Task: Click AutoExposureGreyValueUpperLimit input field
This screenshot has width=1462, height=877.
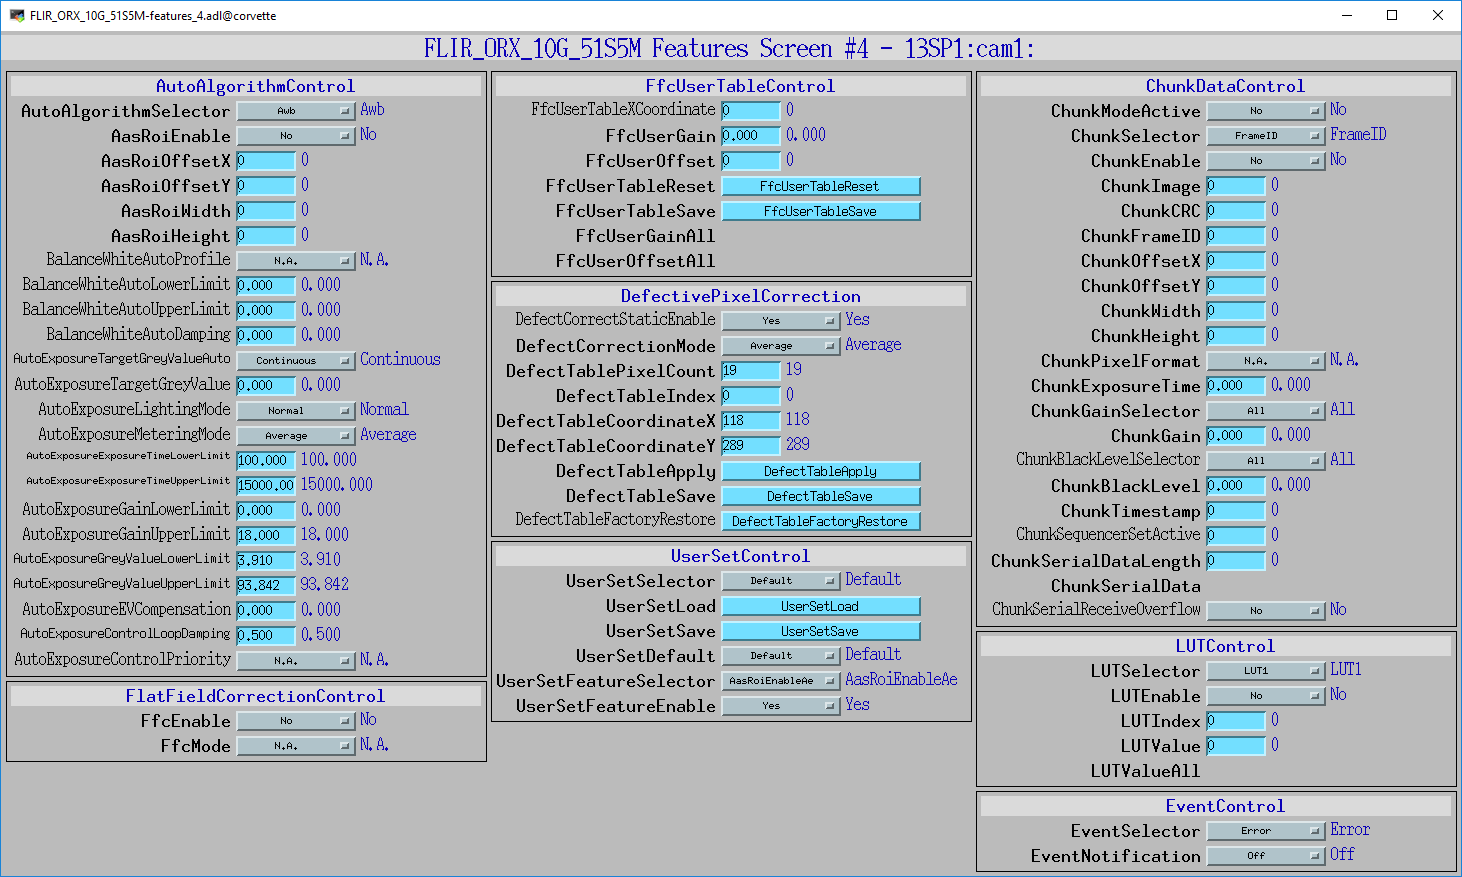Action: (266, 585)
